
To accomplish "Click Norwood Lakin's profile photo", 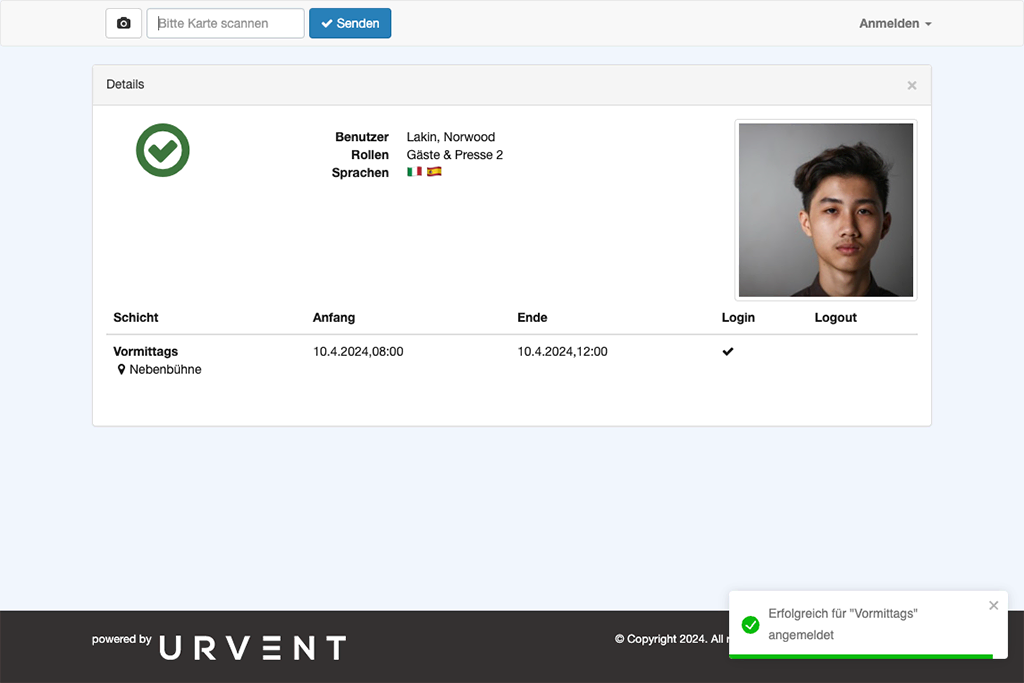I will coord(825,210).
